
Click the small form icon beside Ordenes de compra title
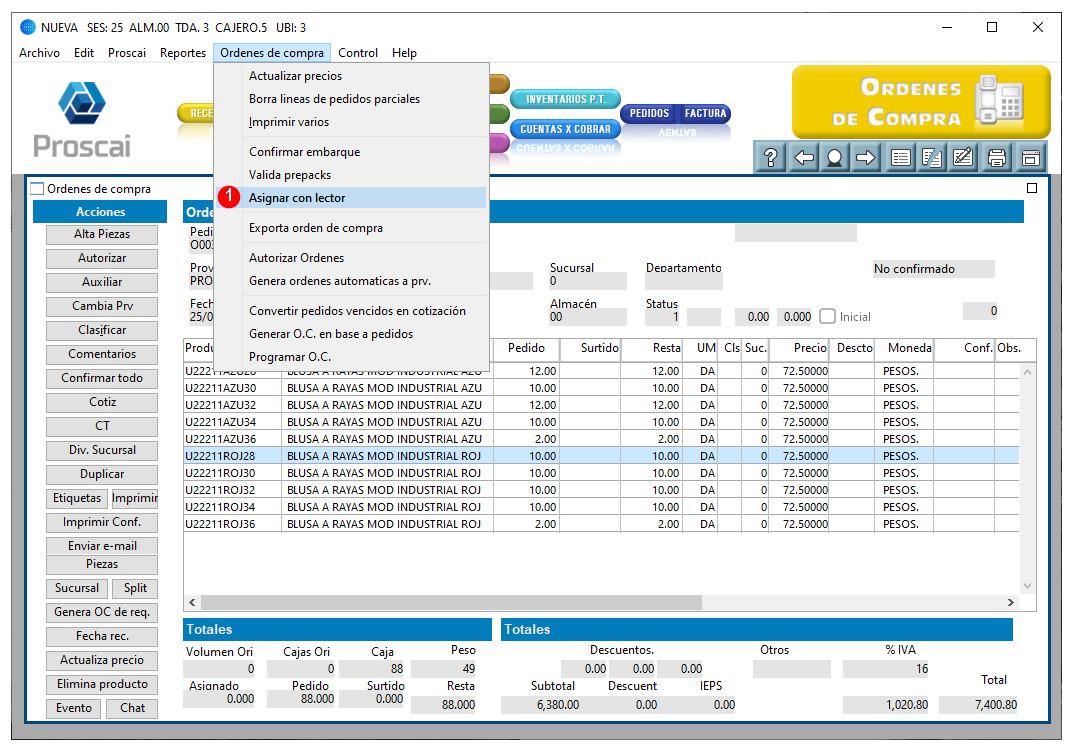click(37, 189)
